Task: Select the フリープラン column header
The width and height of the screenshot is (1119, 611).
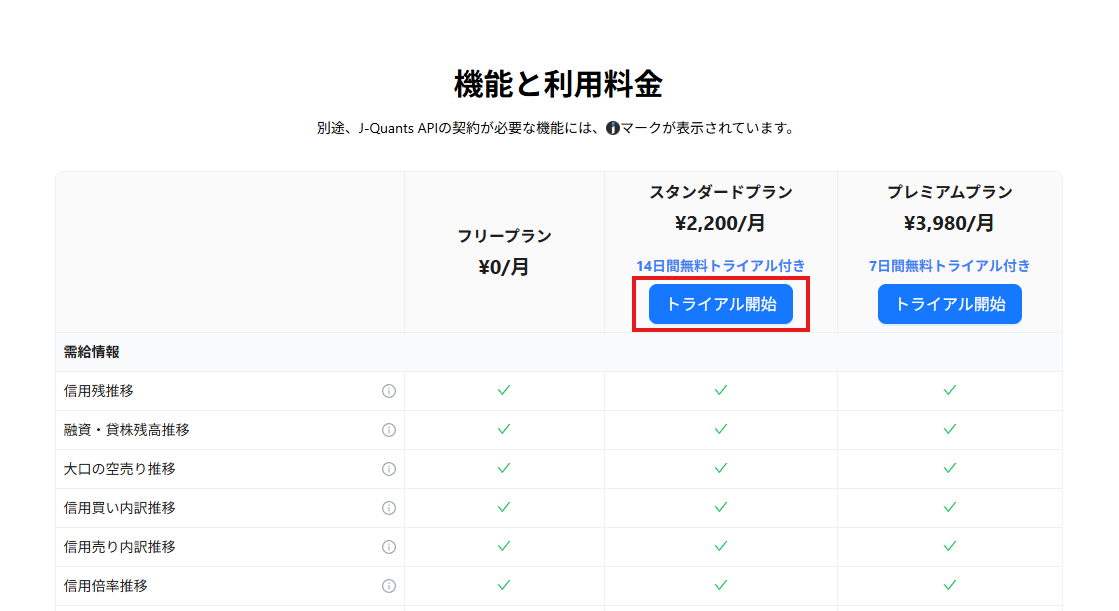Action: [504, 236]
